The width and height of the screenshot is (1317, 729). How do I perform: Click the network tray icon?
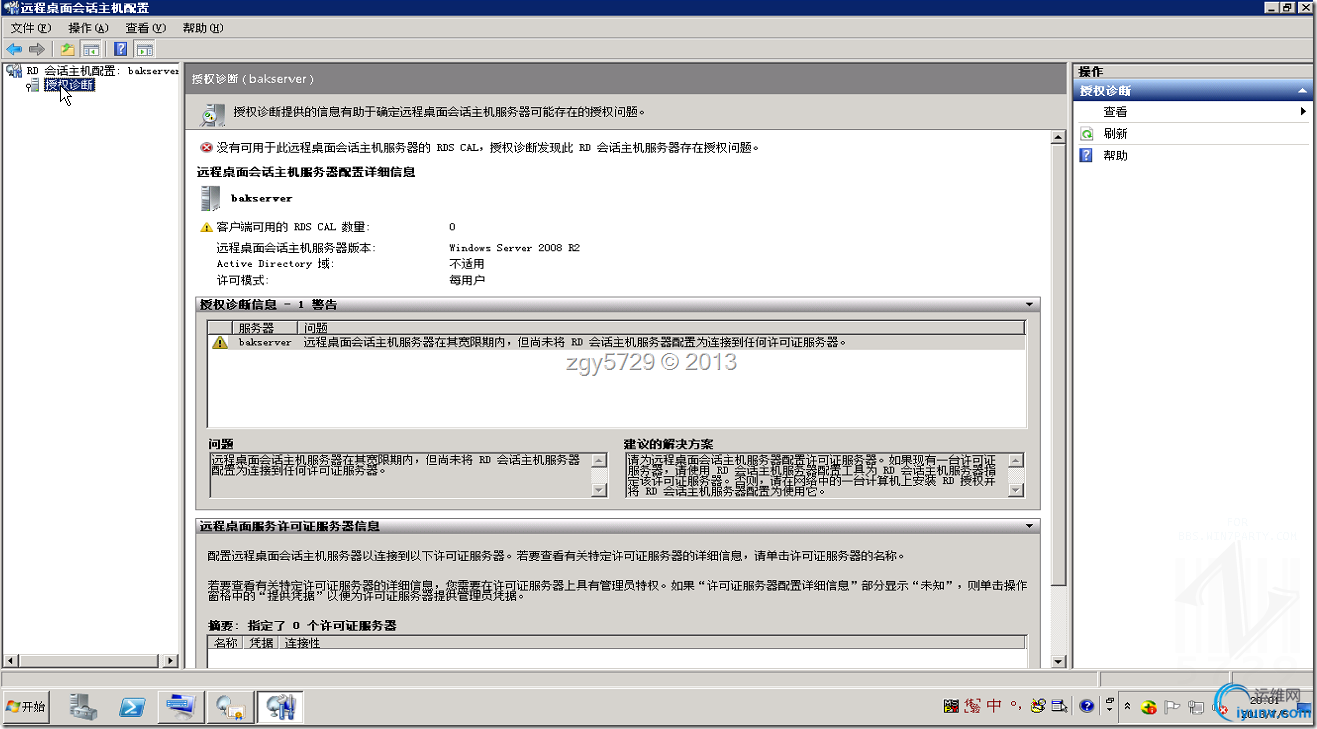coord(1196,707)
